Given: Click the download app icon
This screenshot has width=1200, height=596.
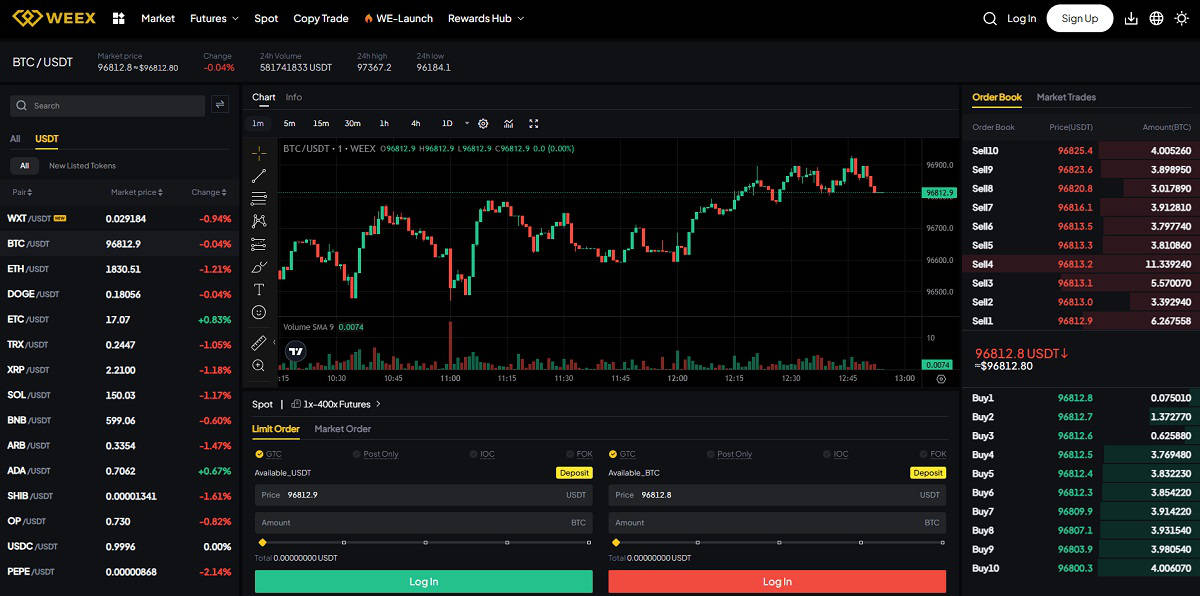Looking at the screenshot, I should (x=1132, y=18).
